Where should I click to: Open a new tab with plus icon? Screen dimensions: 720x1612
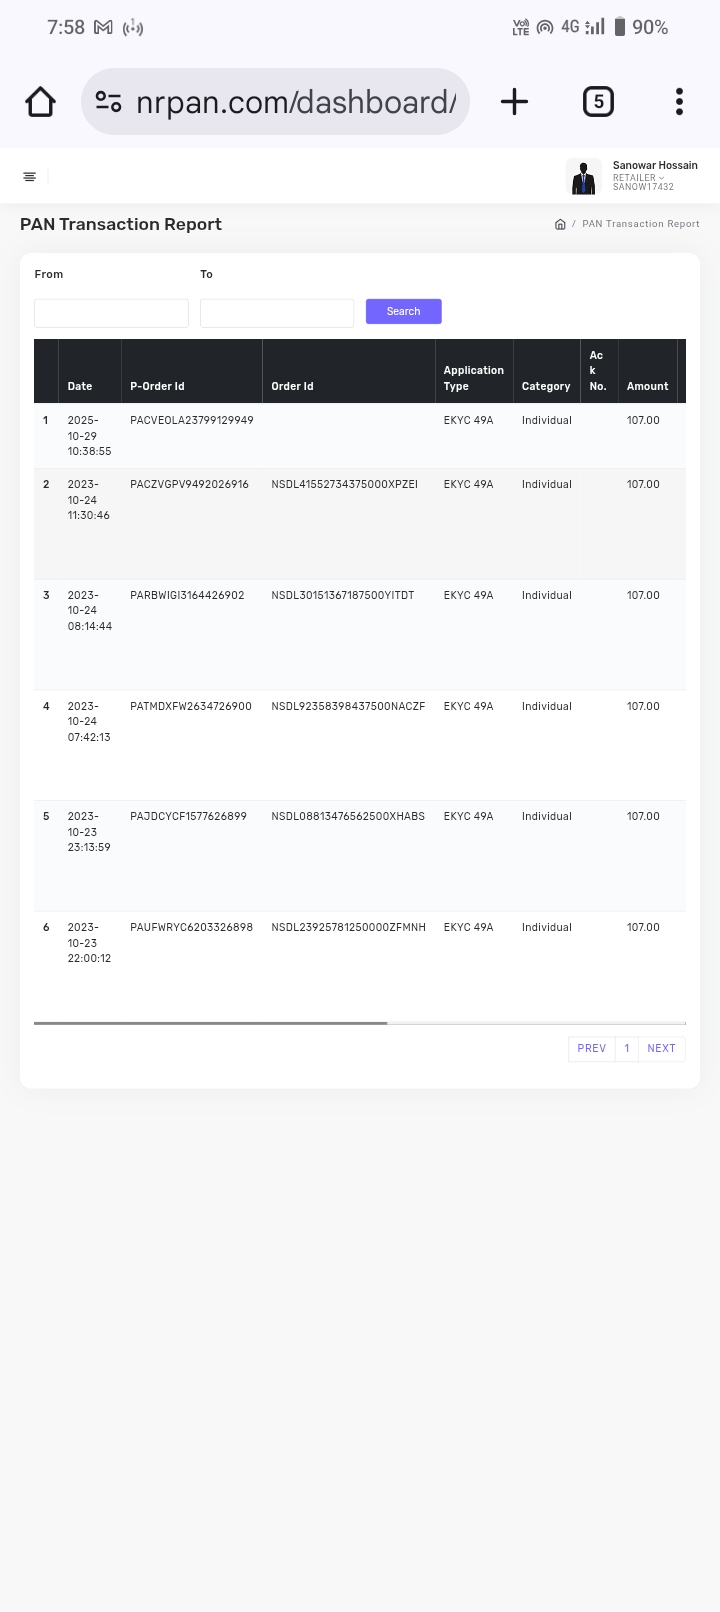(514, 102)
